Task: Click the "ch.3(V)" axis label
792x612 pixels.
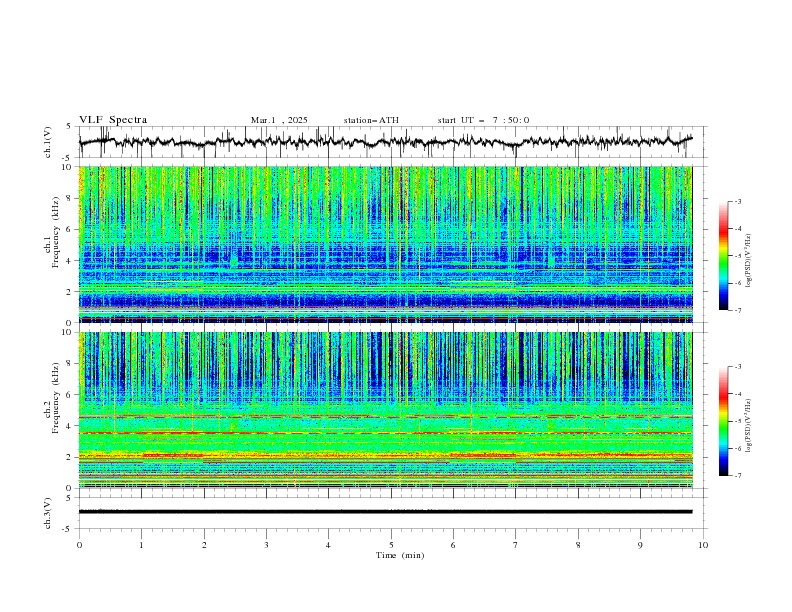Action: click(x=48, y=513)
